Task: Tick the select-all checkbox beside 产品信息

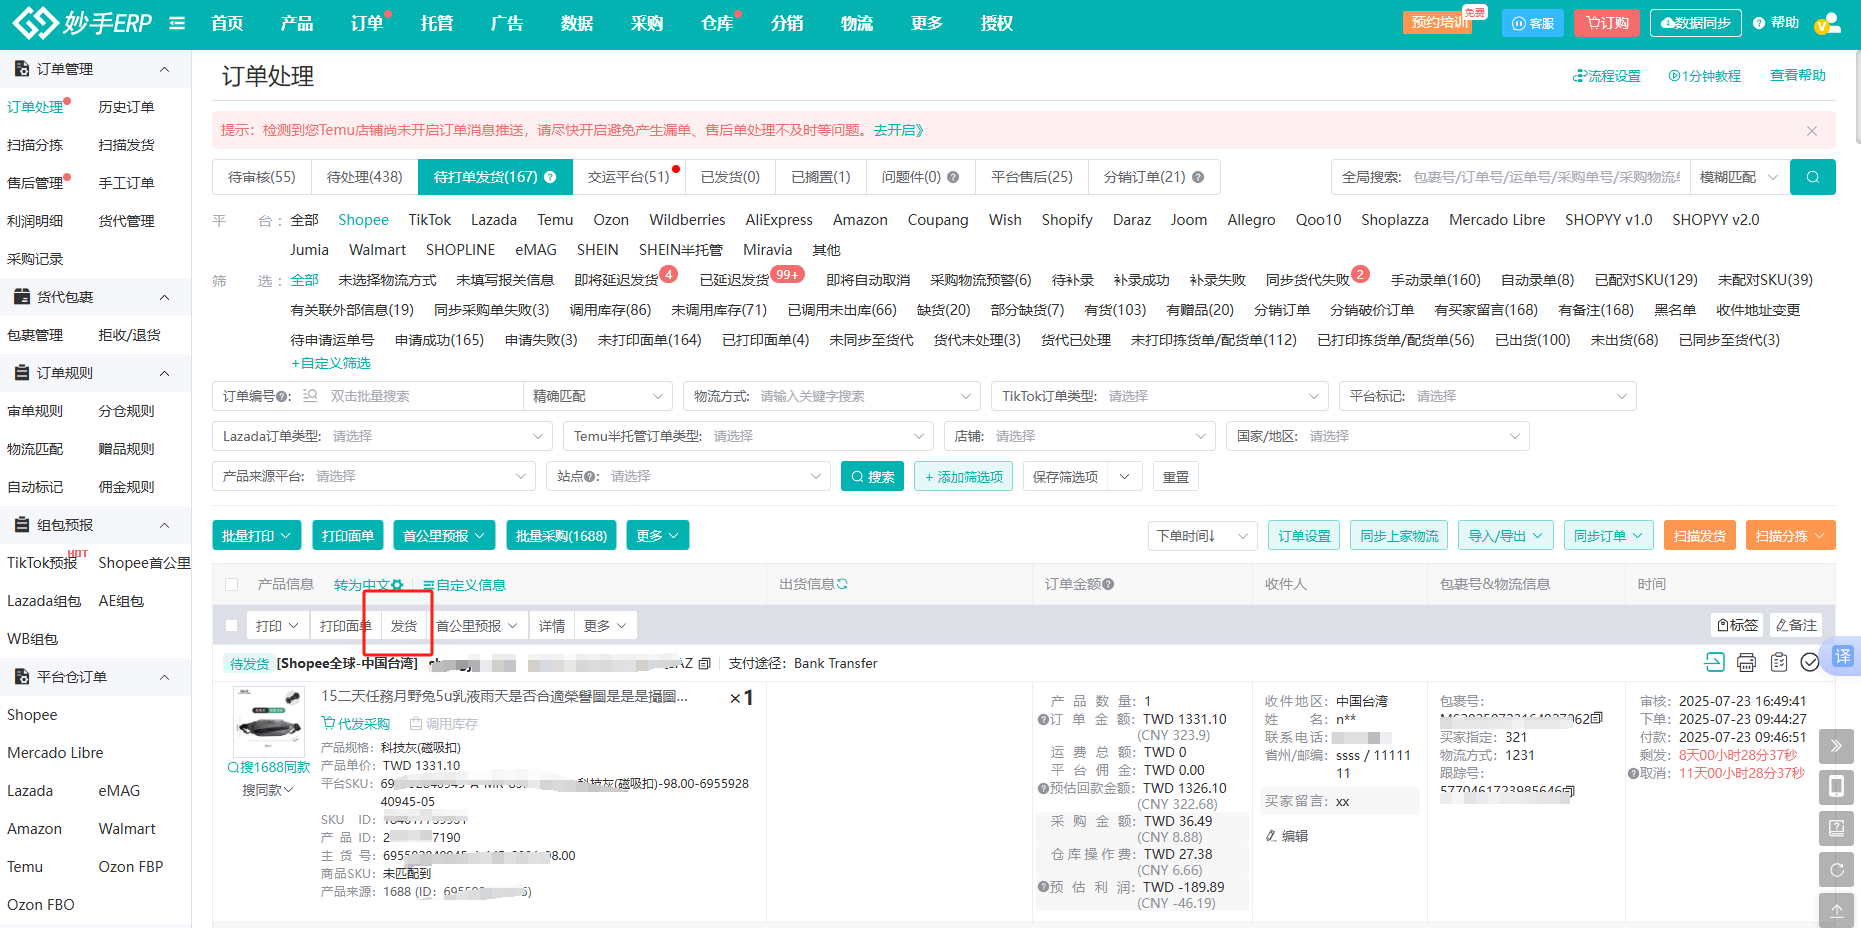Action: coord(232,585)
